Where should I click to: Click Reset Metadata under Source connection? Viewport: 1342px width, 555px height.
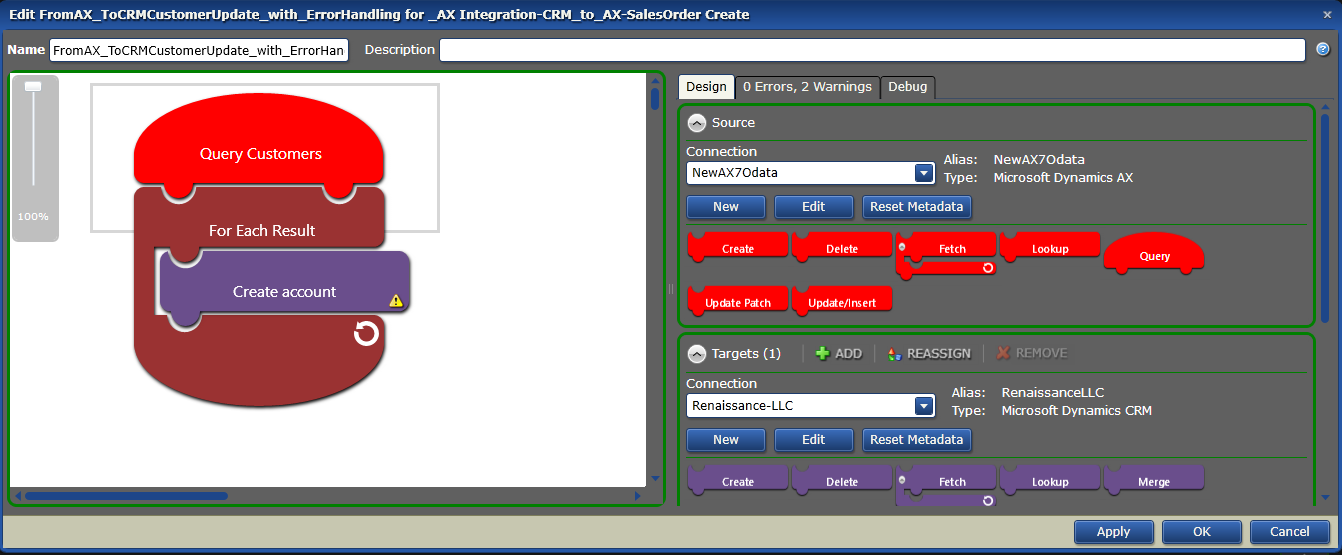(916, 207)
